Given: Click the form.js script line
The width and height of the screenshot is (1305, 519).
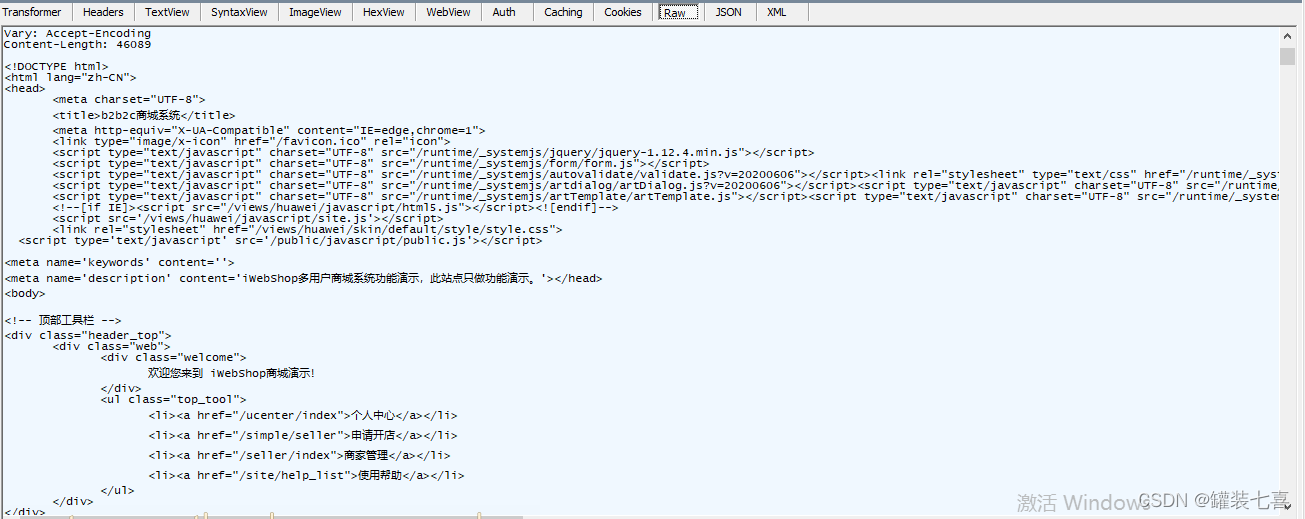Looking at the screenshot, I should 380,163.
